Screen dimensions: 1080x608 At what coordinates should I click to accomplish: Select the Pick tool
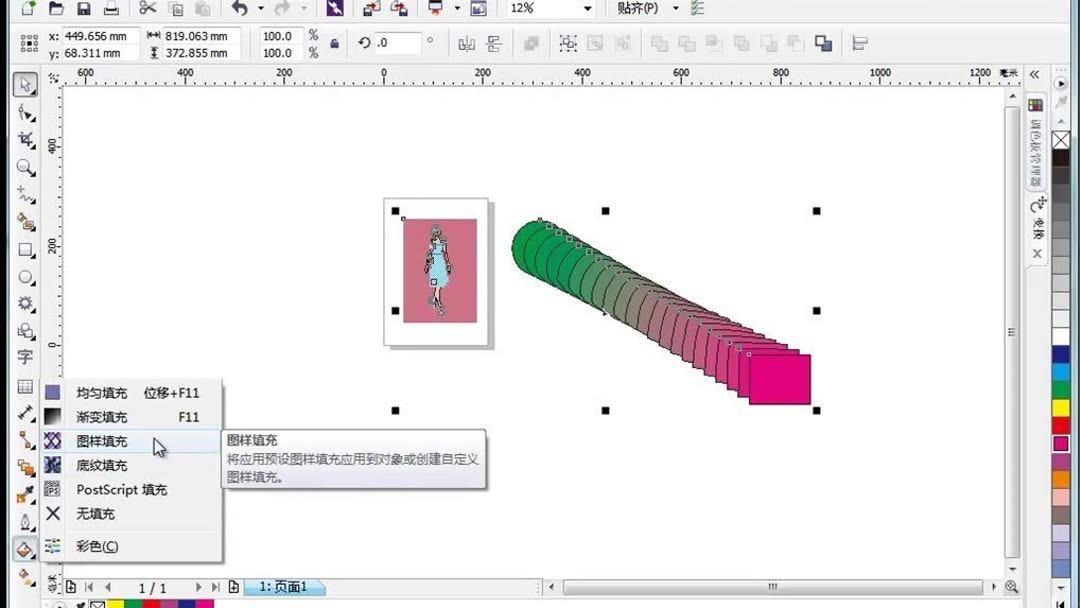coord(25,85)
